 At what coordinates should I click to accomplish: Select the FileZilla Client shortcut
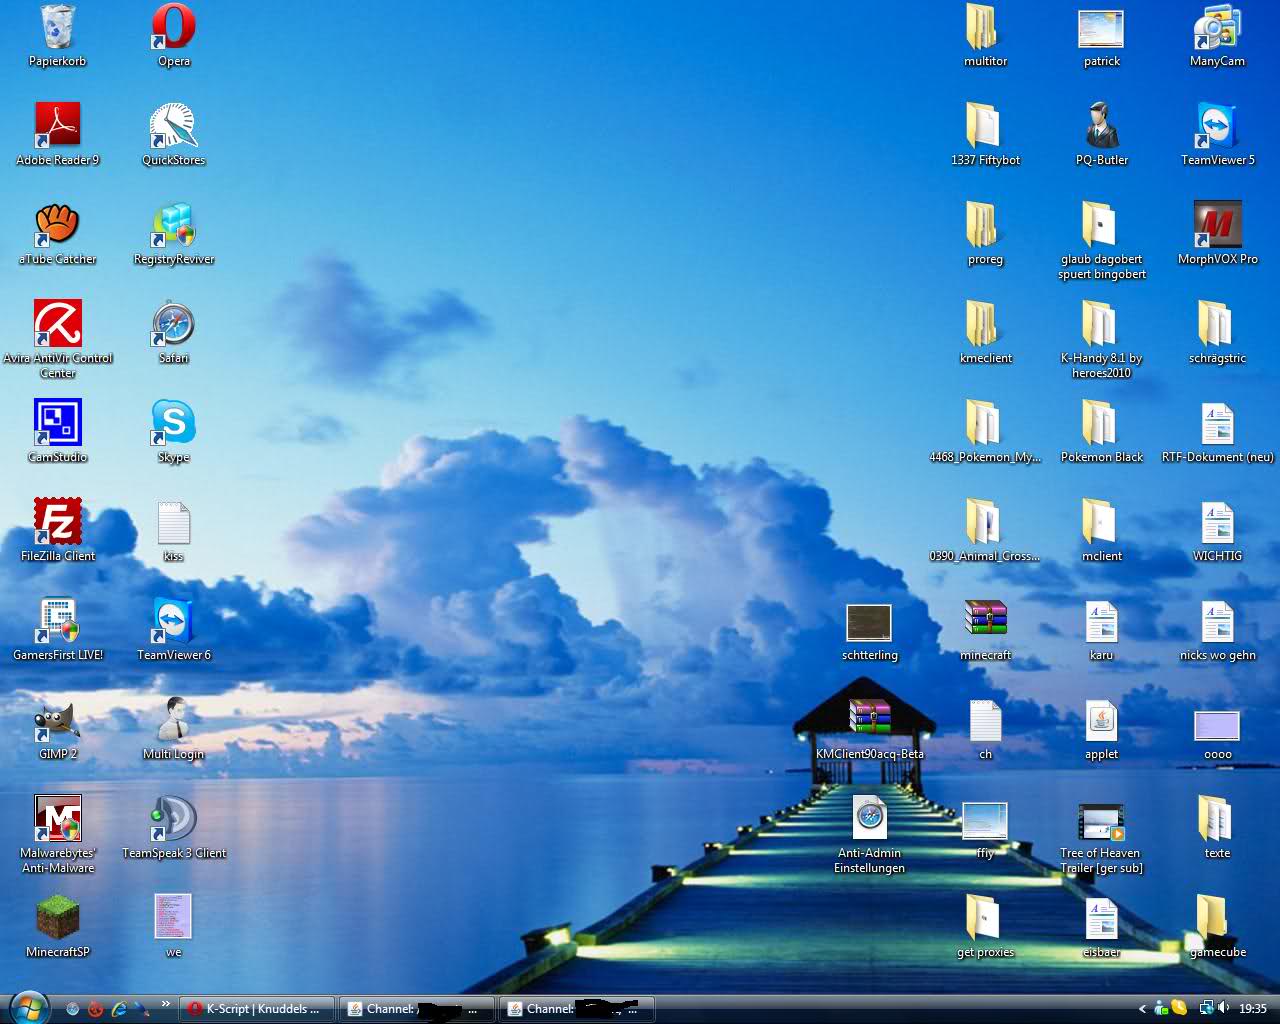pos(58,522)
